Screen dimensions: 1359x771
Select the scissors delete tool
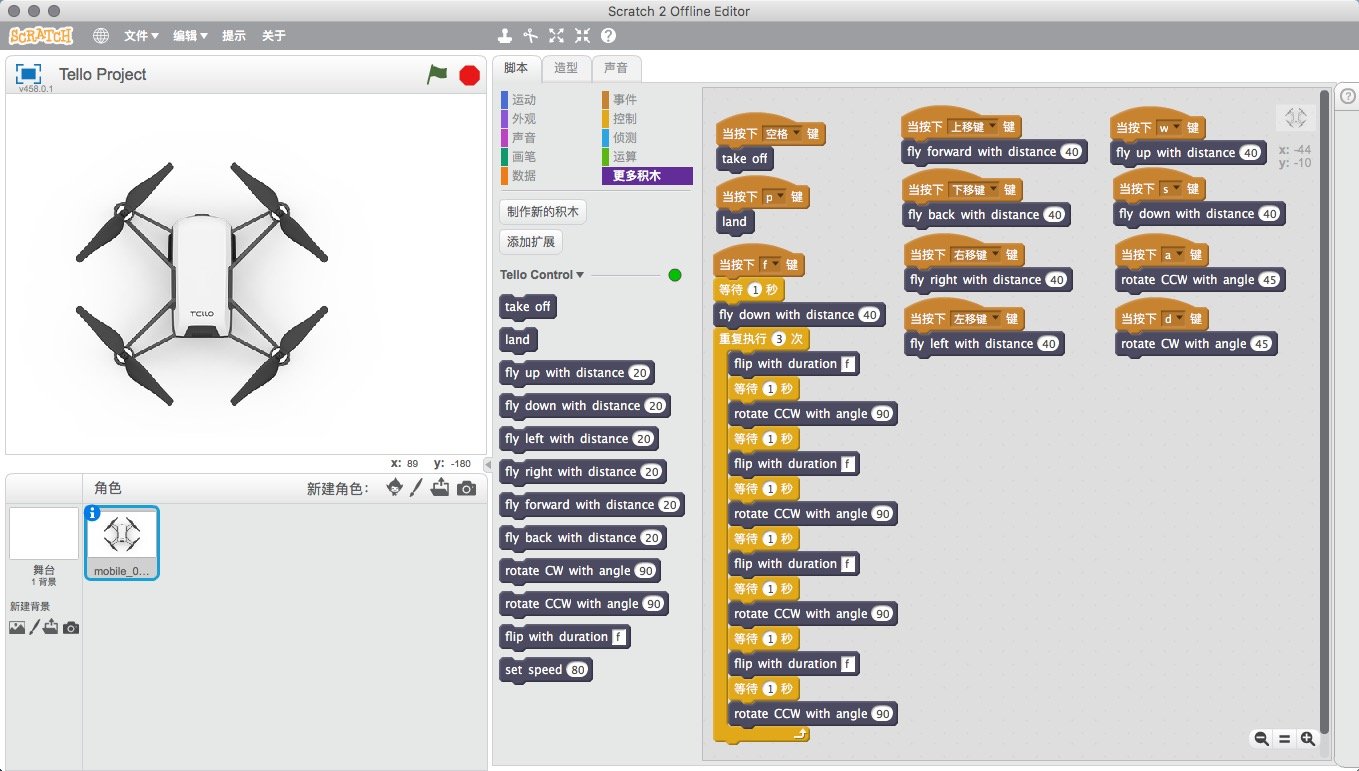click(531, 36)
